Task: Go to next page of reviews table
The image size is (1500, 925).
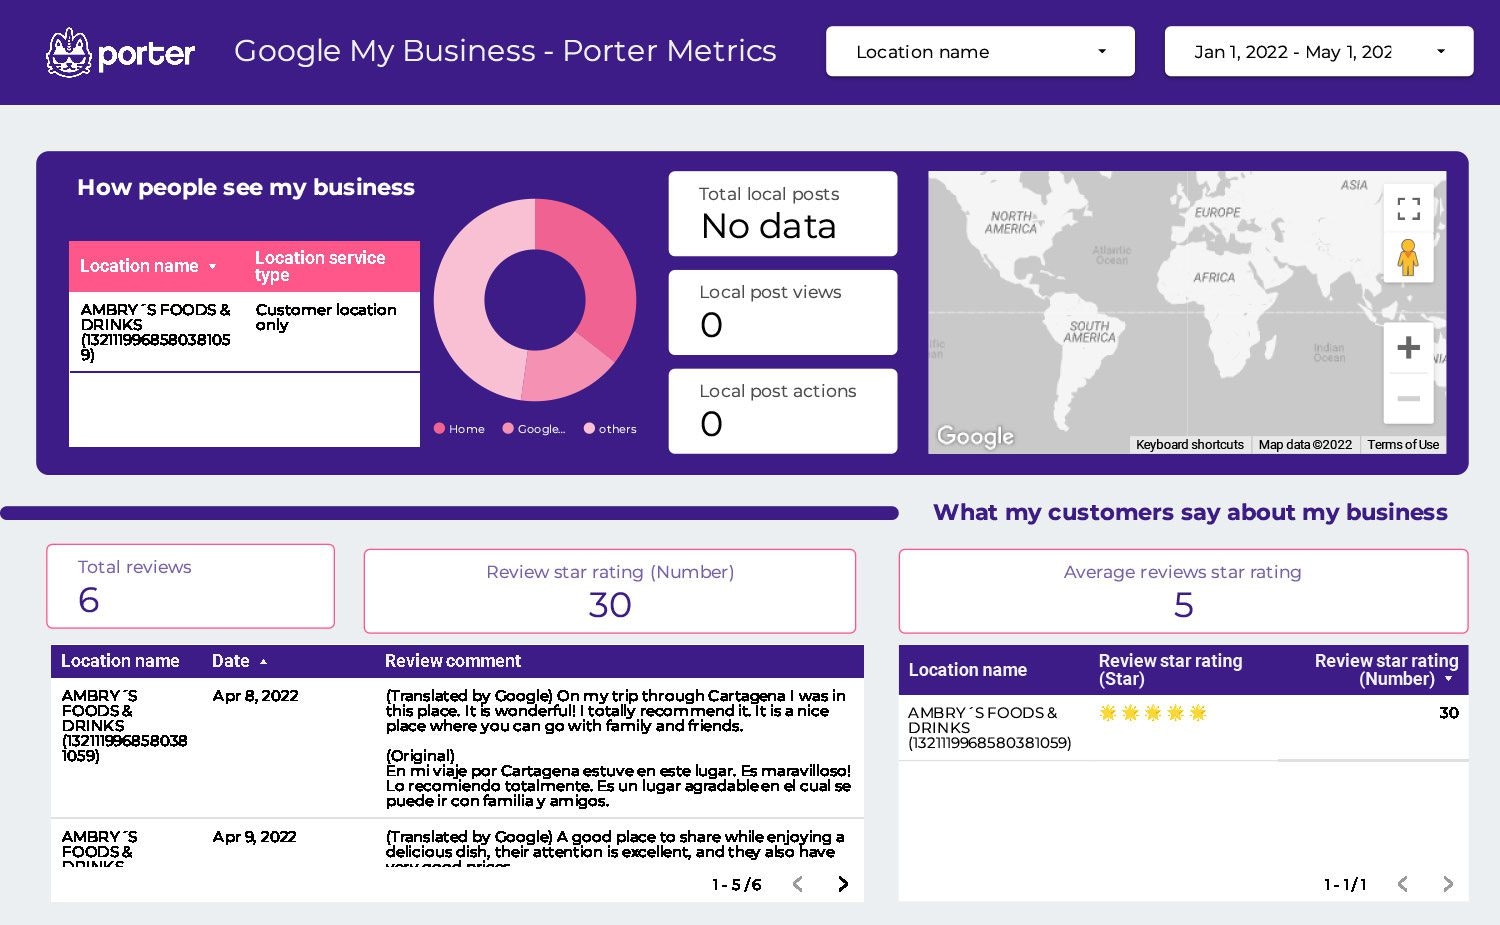Action: coord(843,884)
